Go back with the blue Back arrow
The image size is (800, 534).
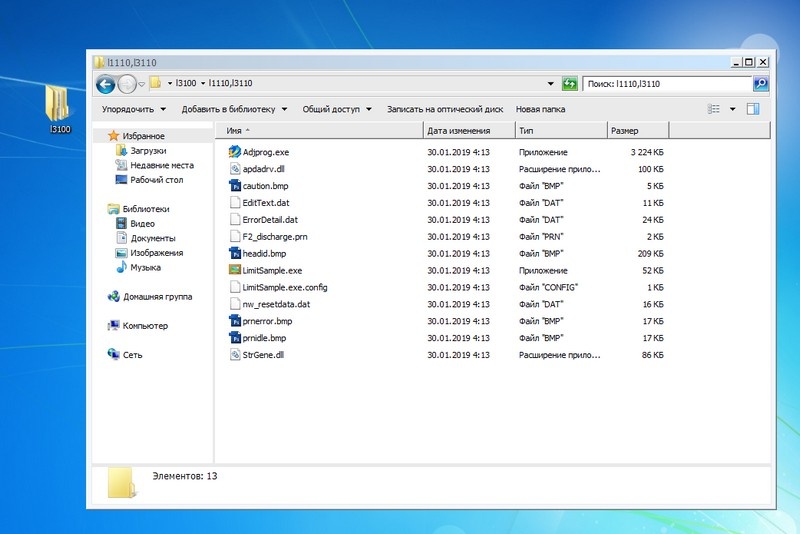coord(106,84)
